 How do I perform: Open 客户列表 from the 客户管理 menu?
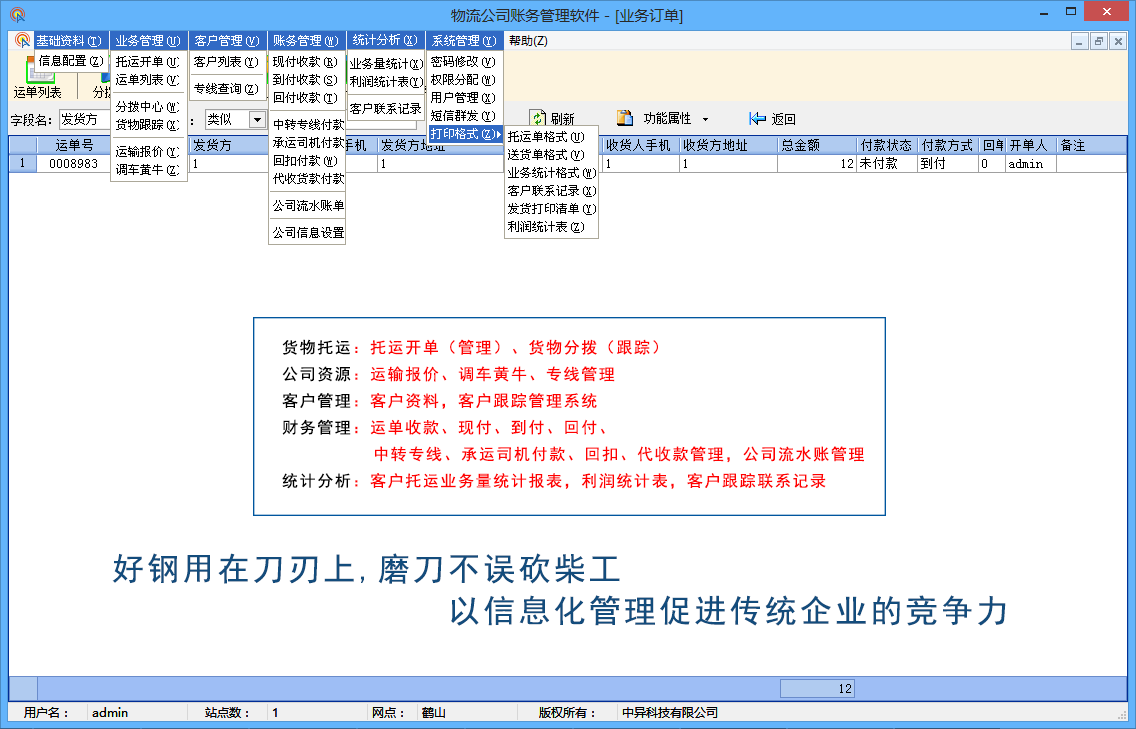(224, 59)
